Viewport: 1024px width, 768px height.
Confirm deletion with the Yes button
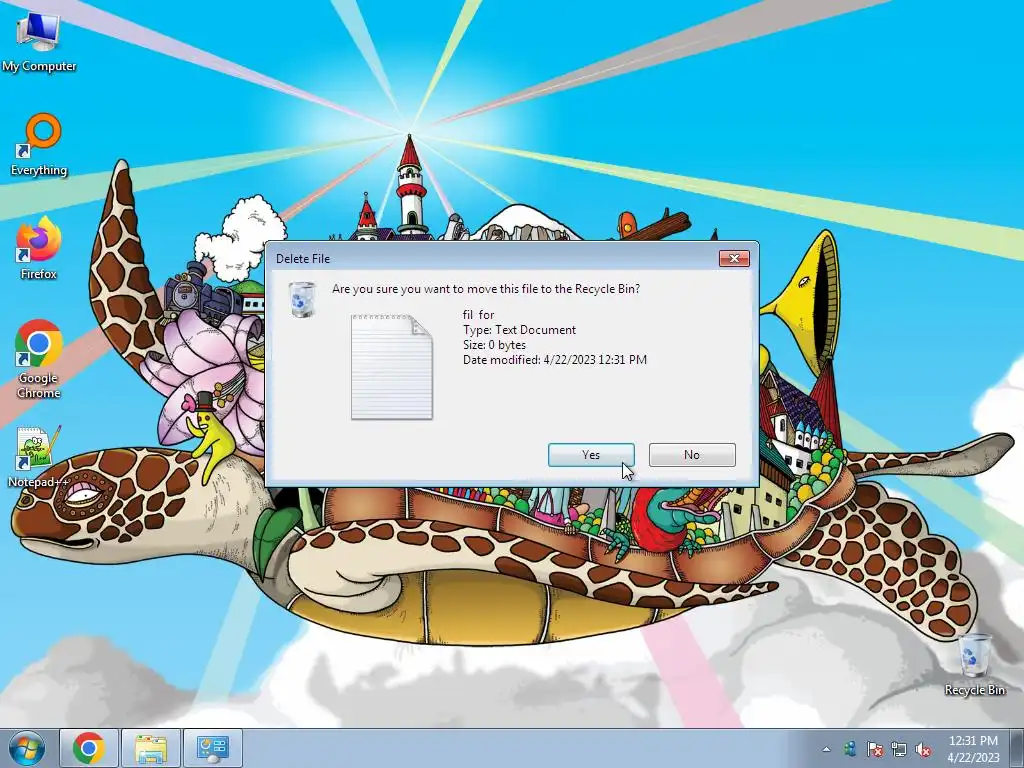point(591,455)
